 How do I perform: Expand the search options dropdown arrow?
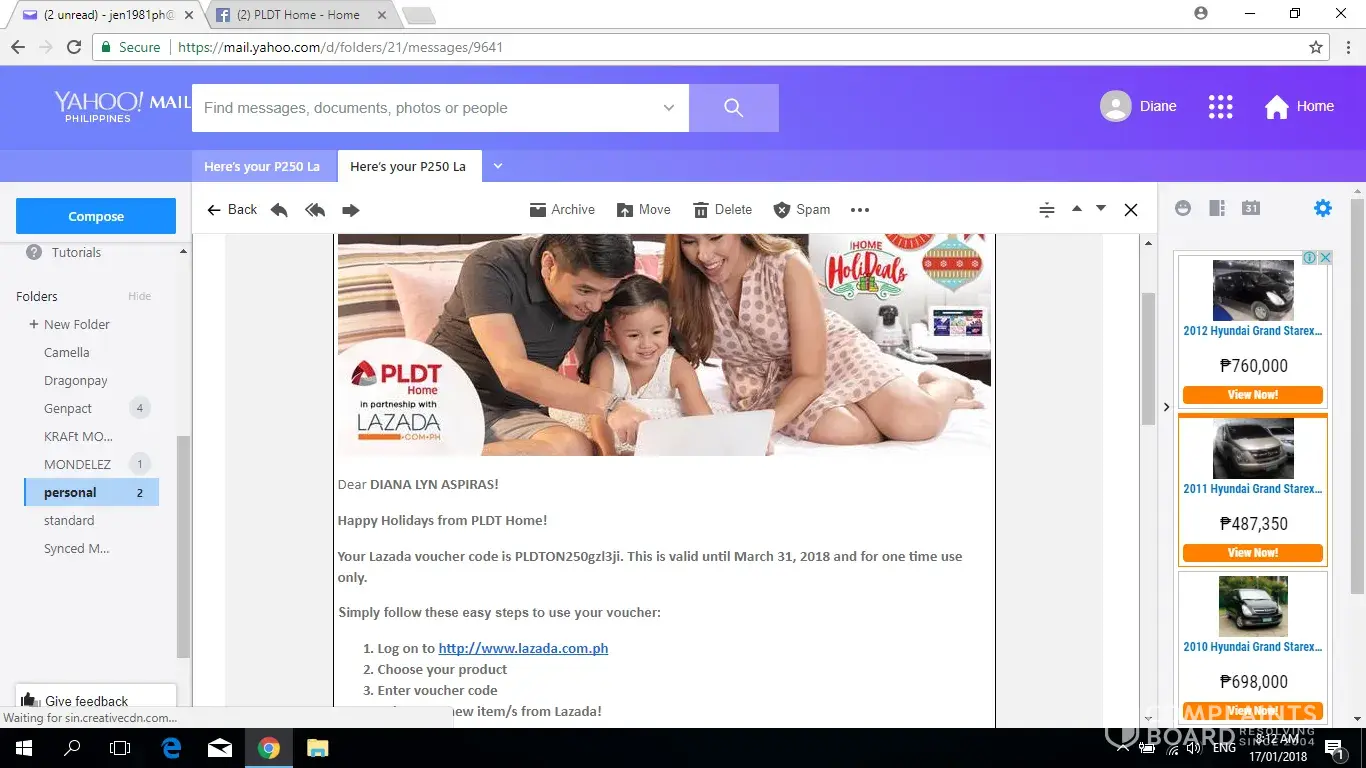669,108
